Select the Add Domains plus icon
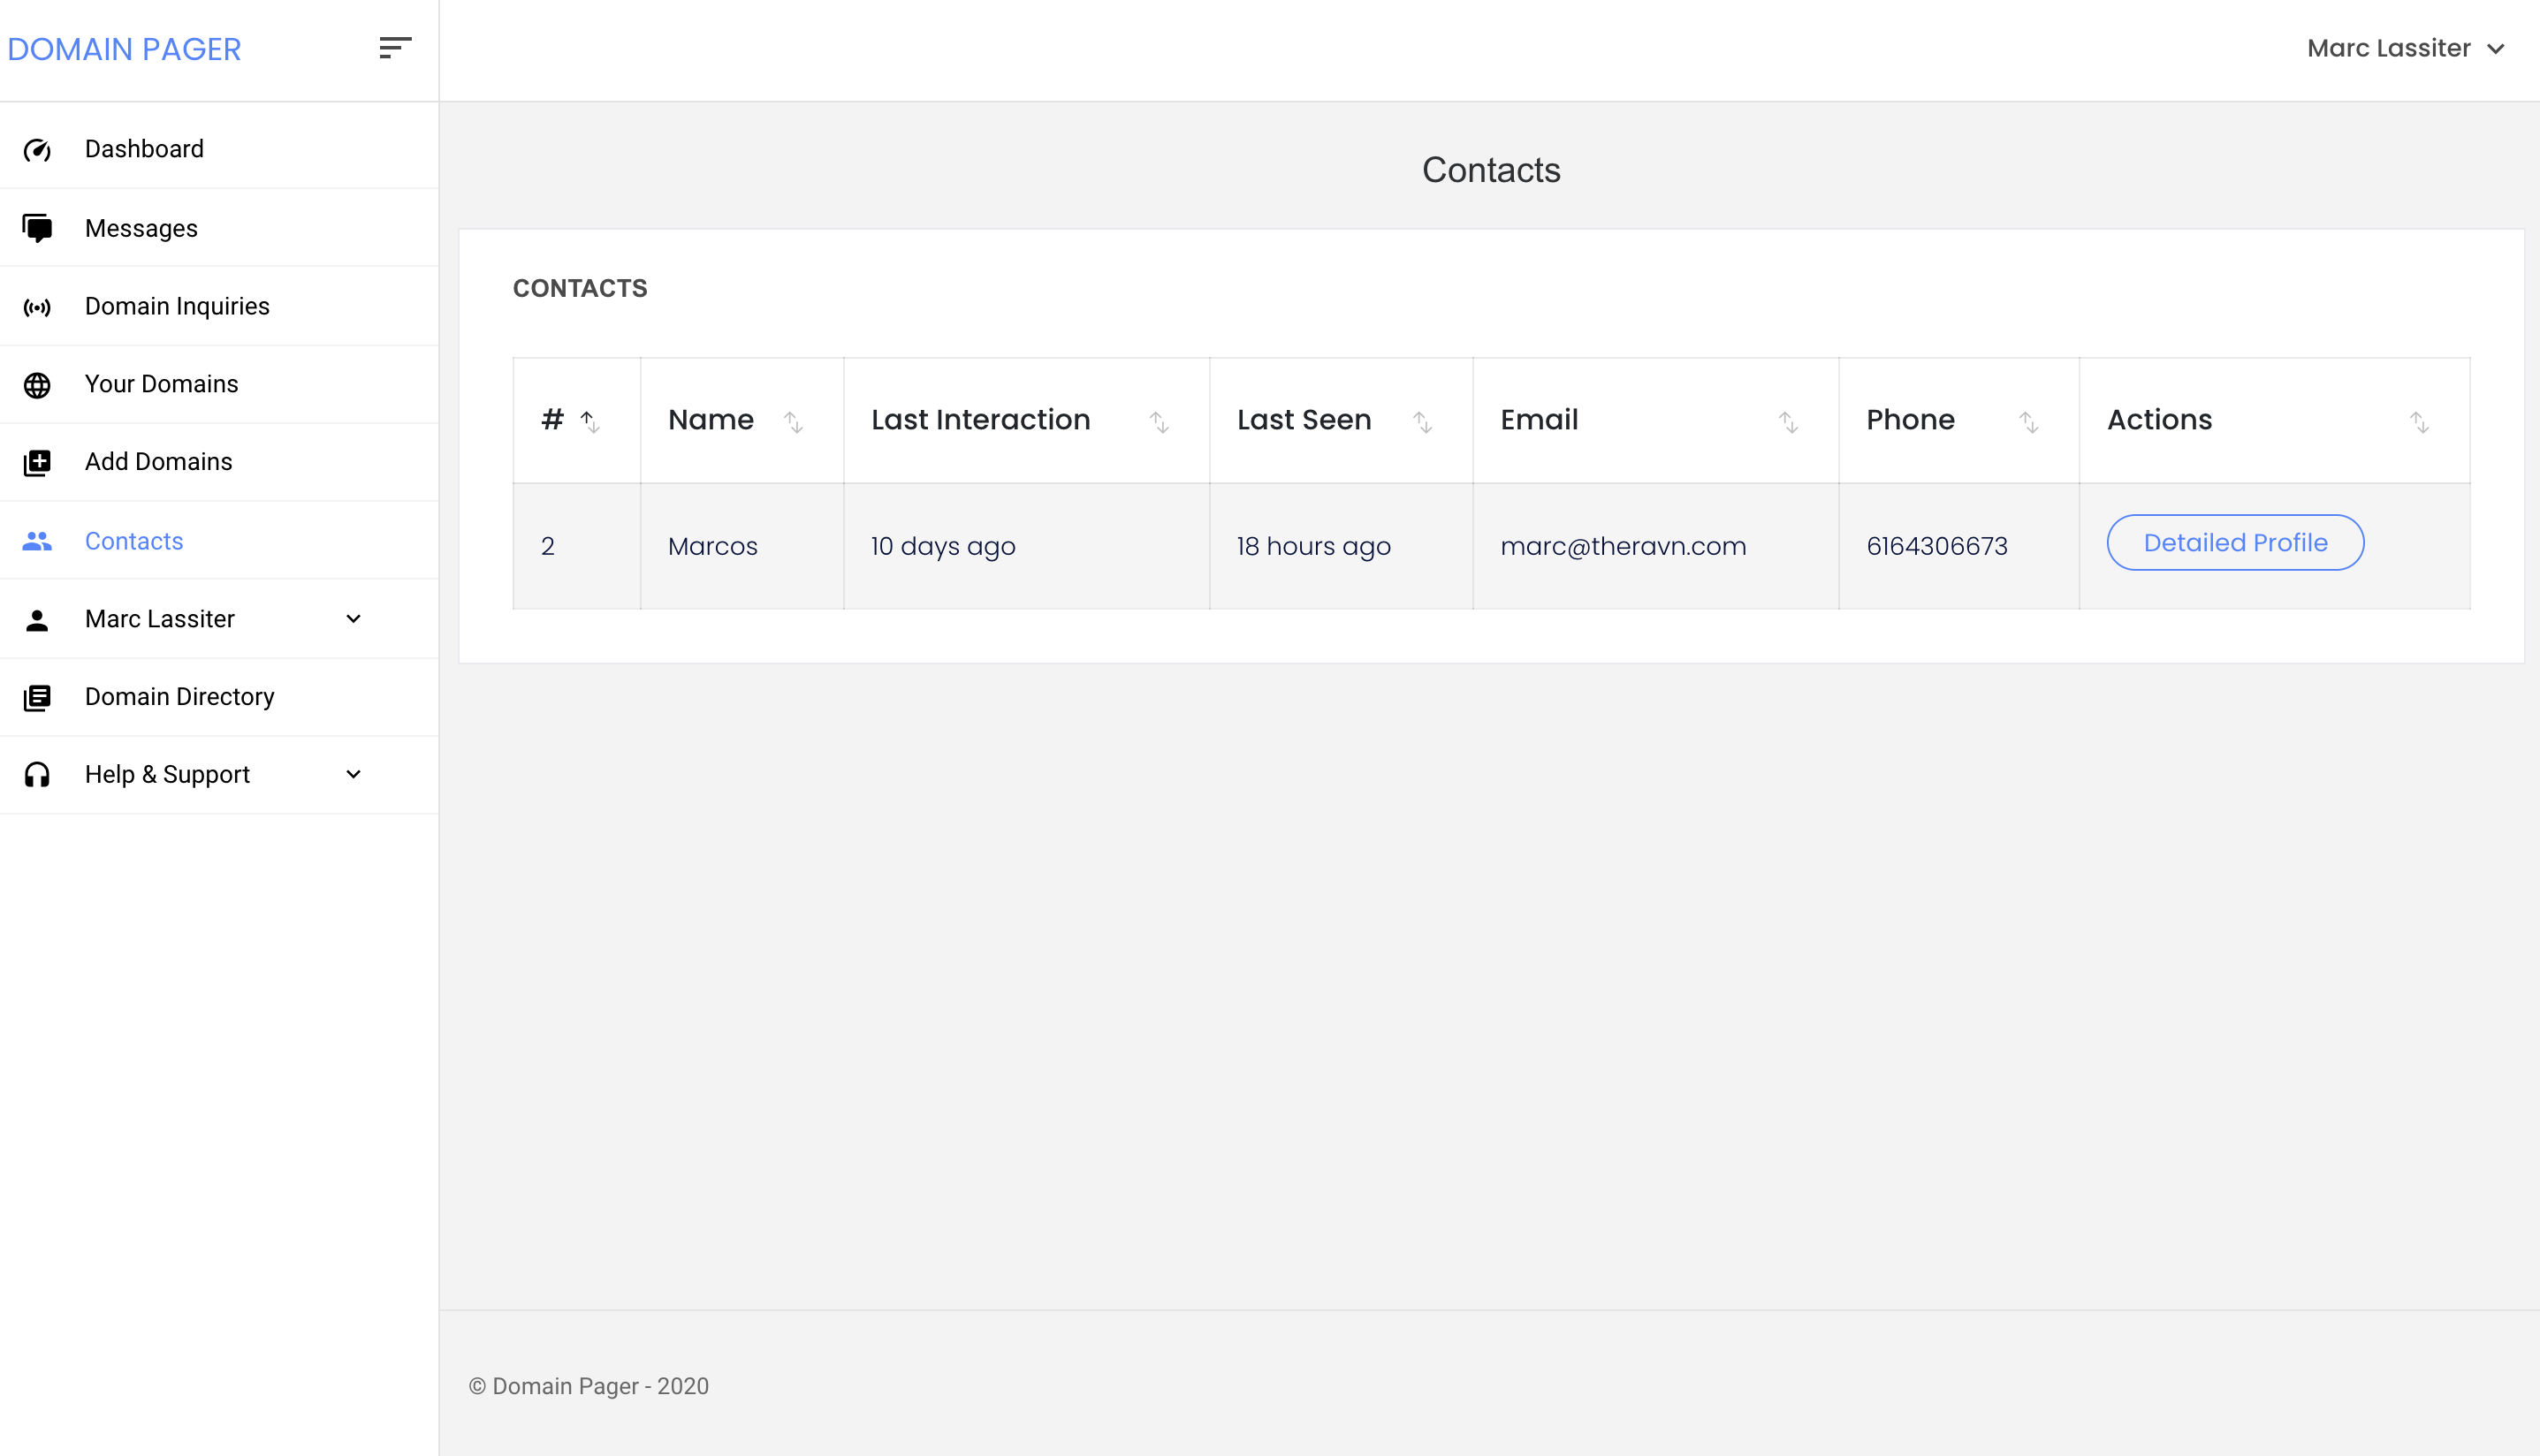2540x1456 pixels. pos(38,462)
